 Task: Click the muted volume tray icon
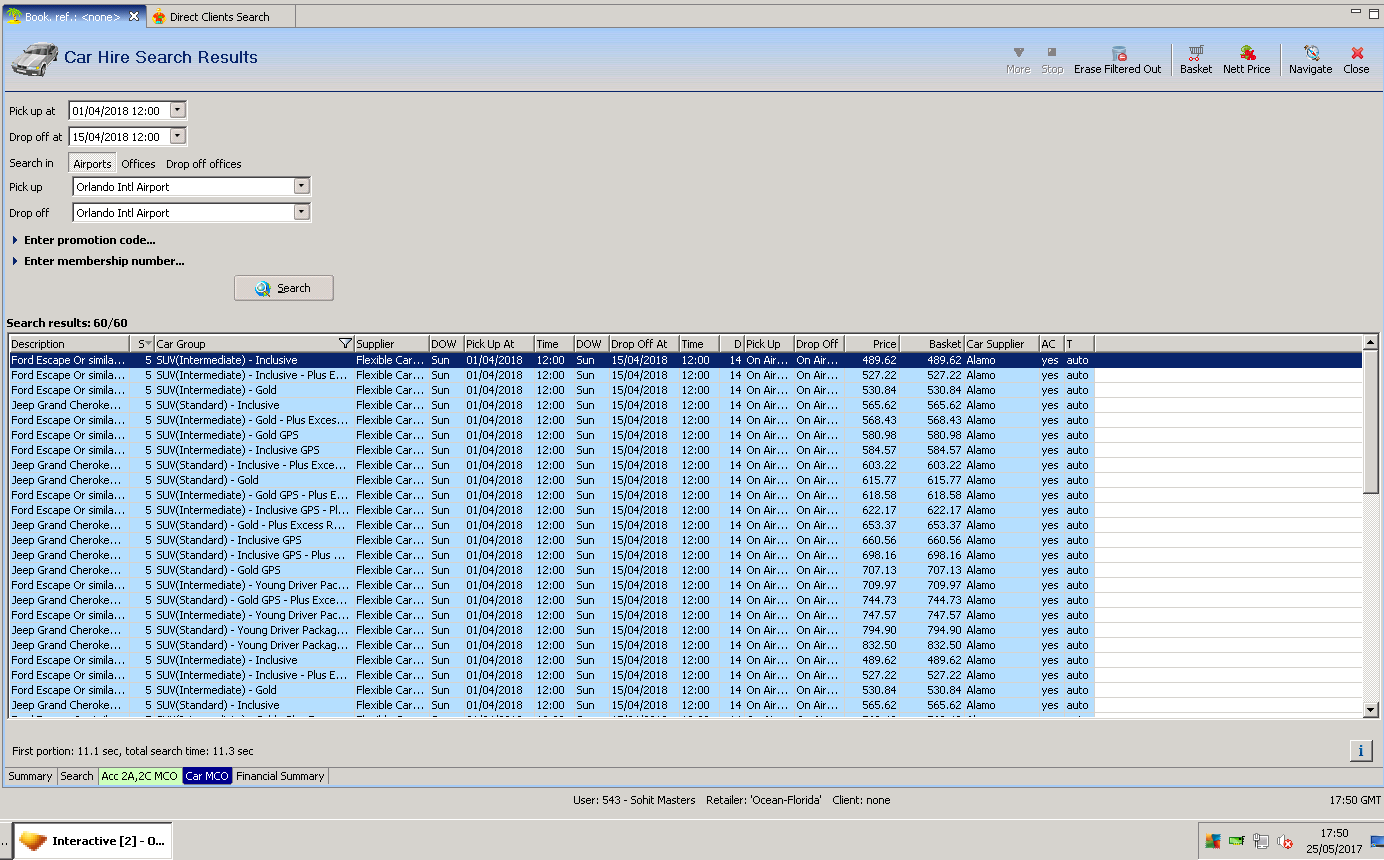1286,841
